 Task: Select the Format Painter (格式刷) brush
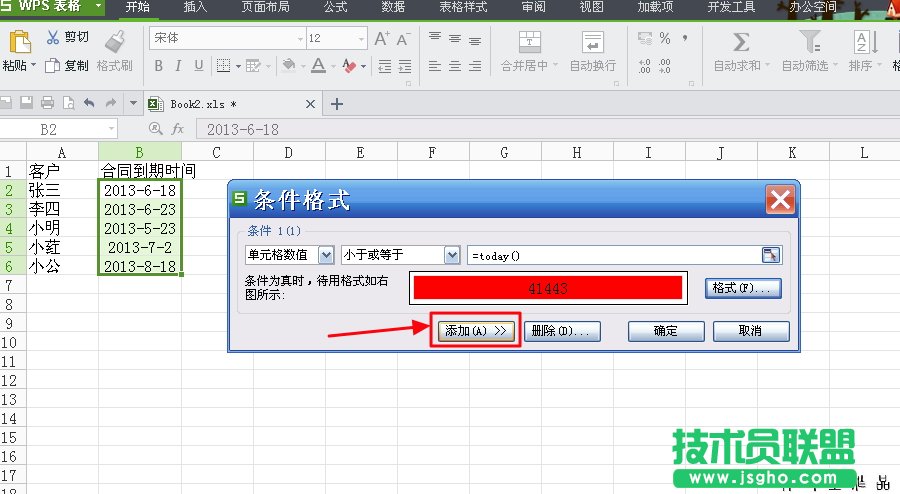tap(115, 42)
